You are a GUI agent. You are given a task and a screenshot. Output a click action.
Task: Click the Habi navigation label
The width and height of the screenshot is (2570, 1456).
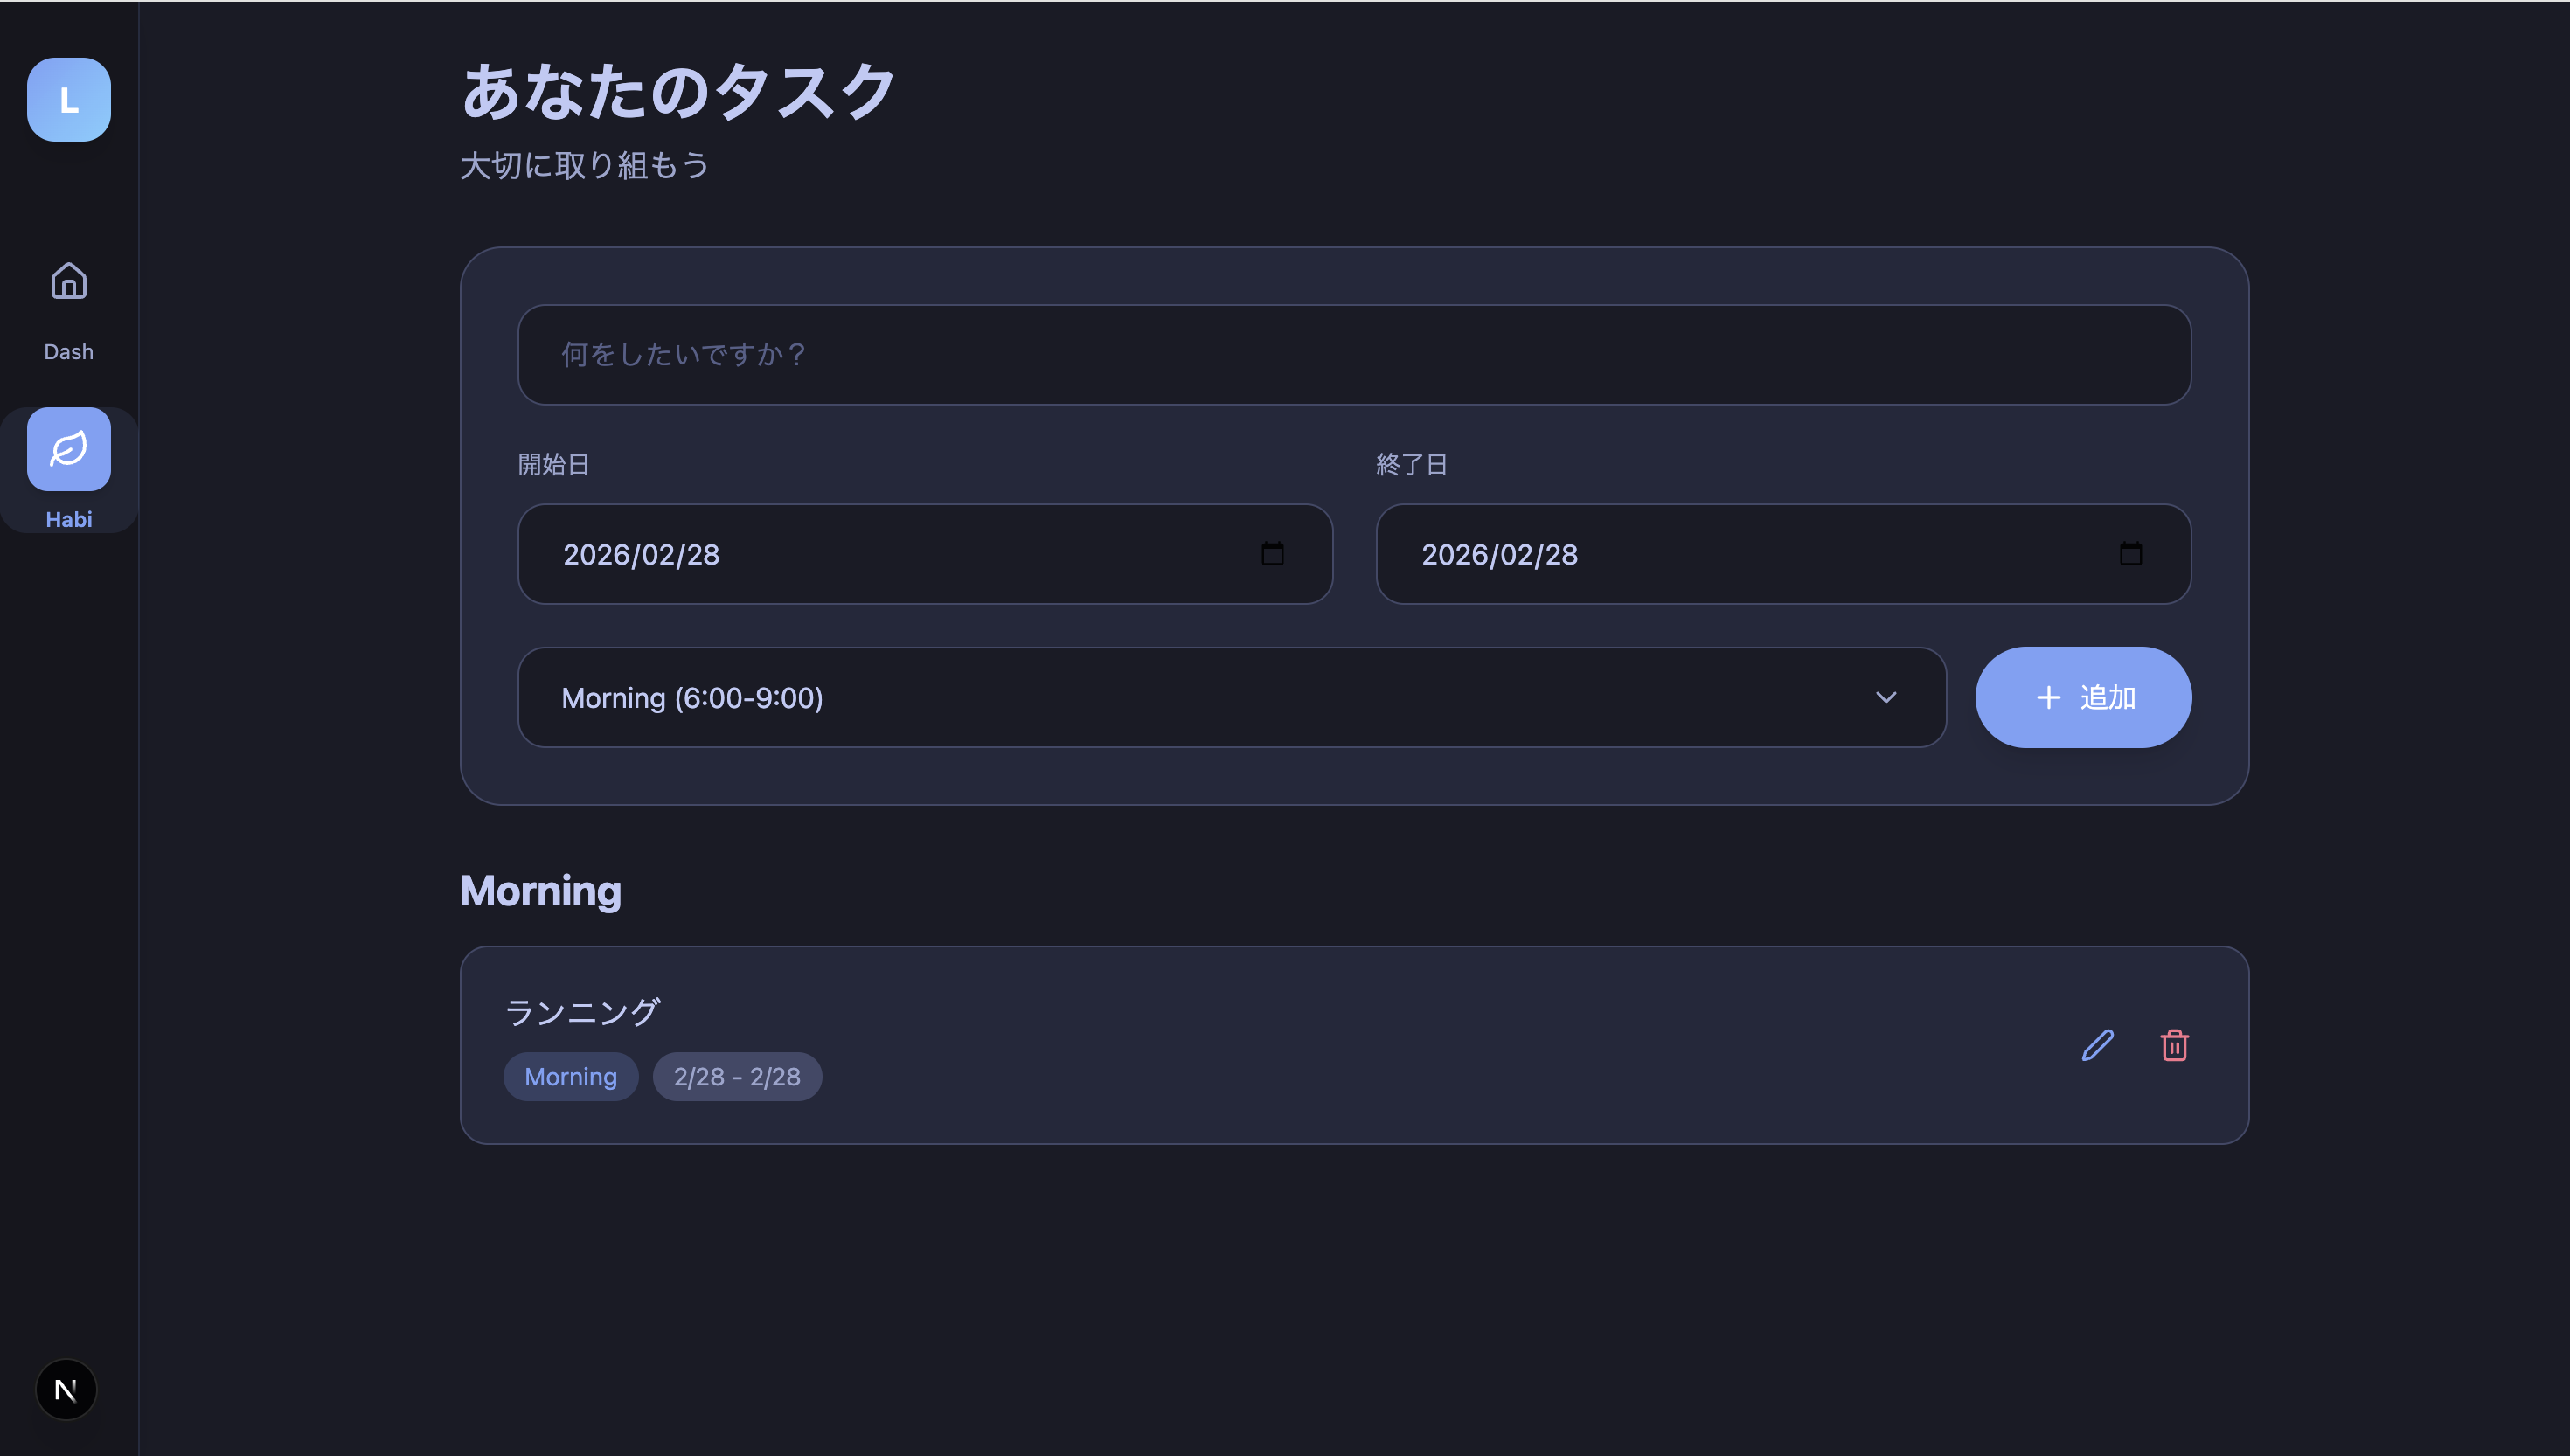tap(68, 519)
